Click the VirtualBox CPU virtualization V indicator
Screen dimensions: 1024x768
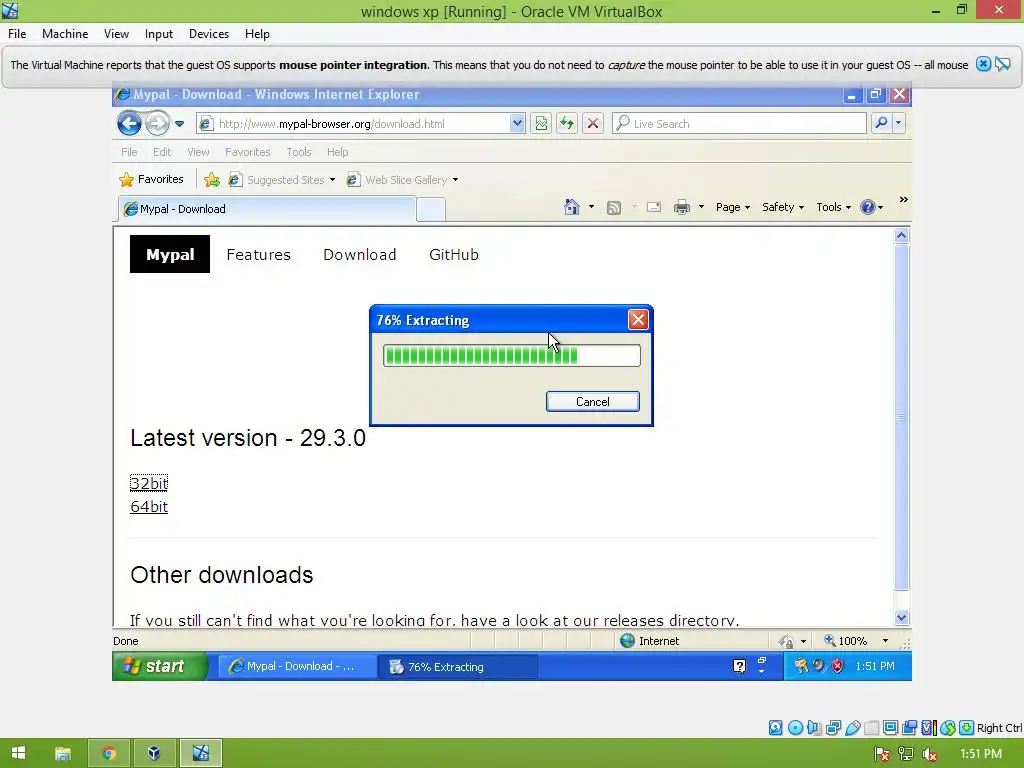click(928, 728)
